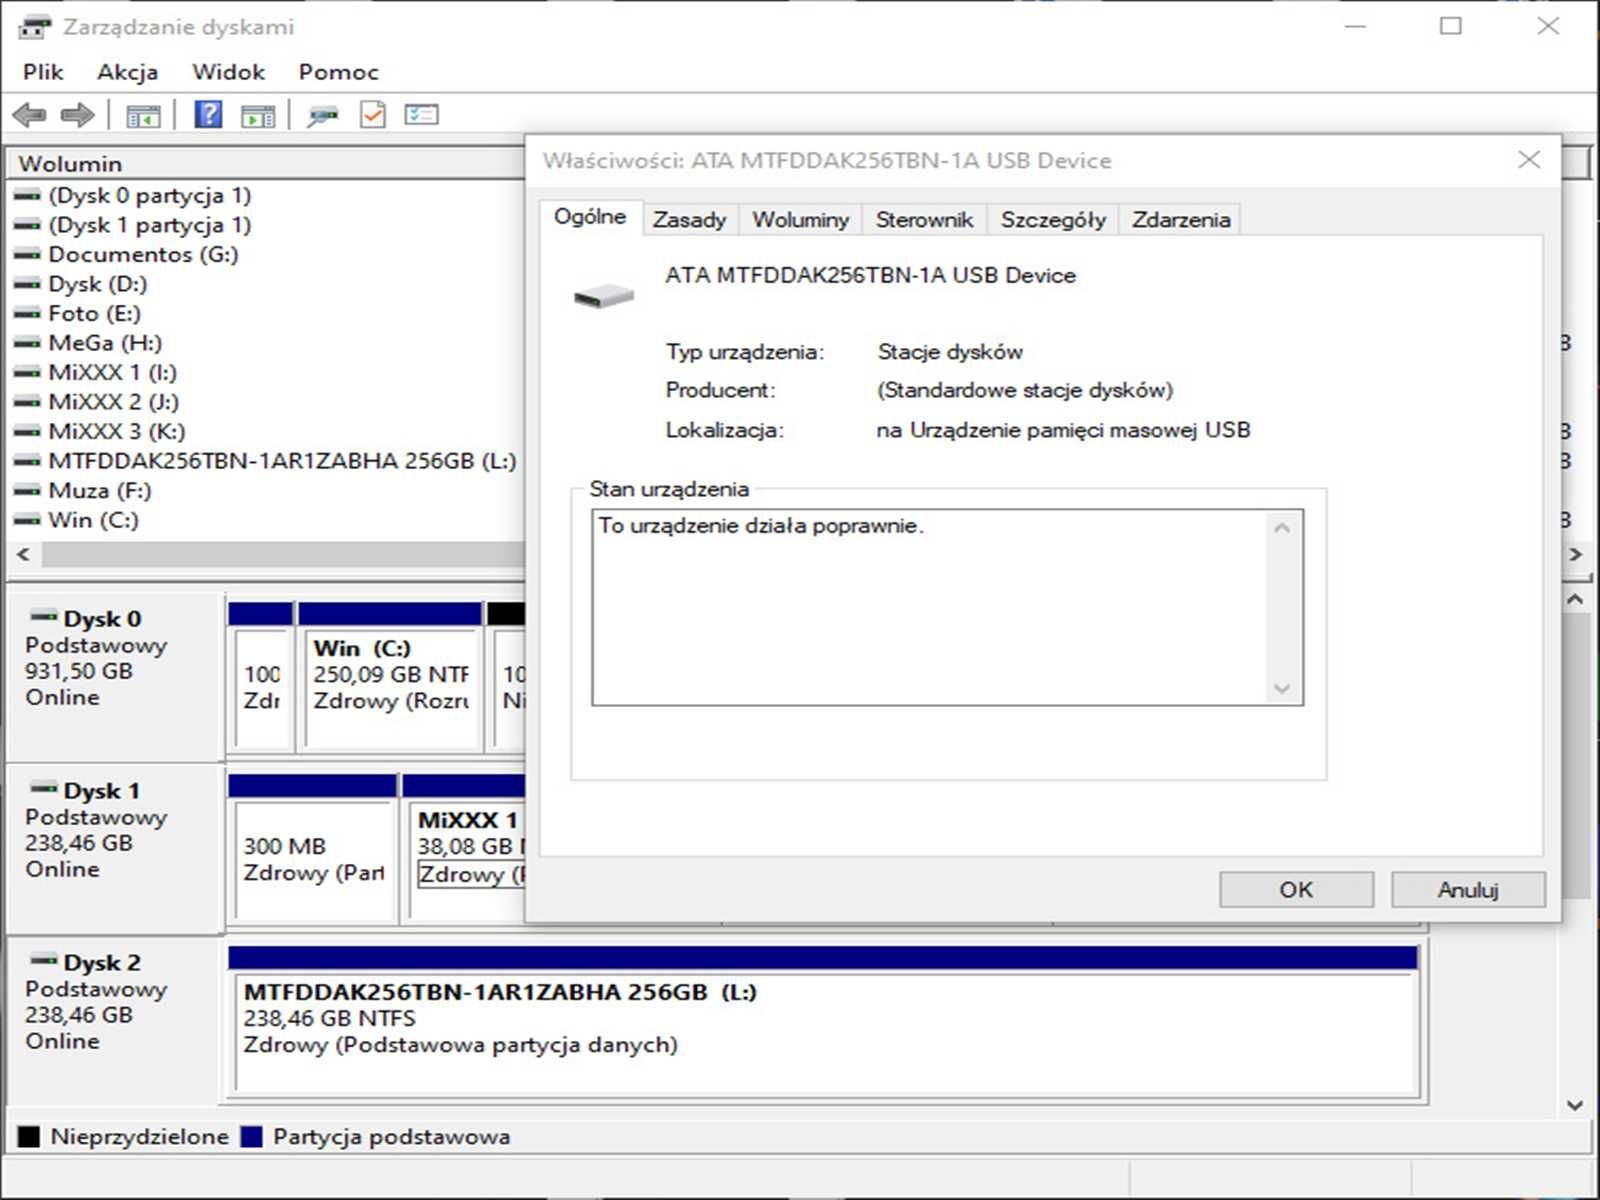Click the Dysk 0 931,50 GB size label
This screenshot has width=1600, height=1200.
tap(79, 671)
